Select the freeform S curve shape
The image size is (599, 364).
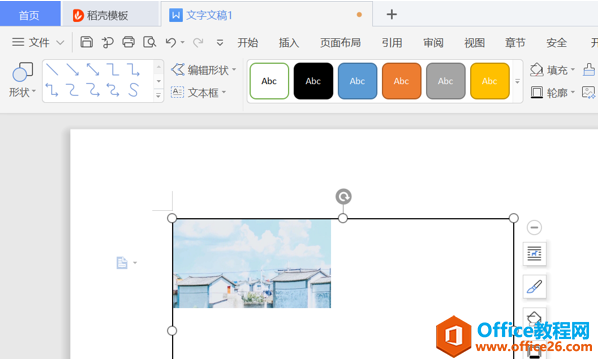pyautogui.click(x=133, y=90)
